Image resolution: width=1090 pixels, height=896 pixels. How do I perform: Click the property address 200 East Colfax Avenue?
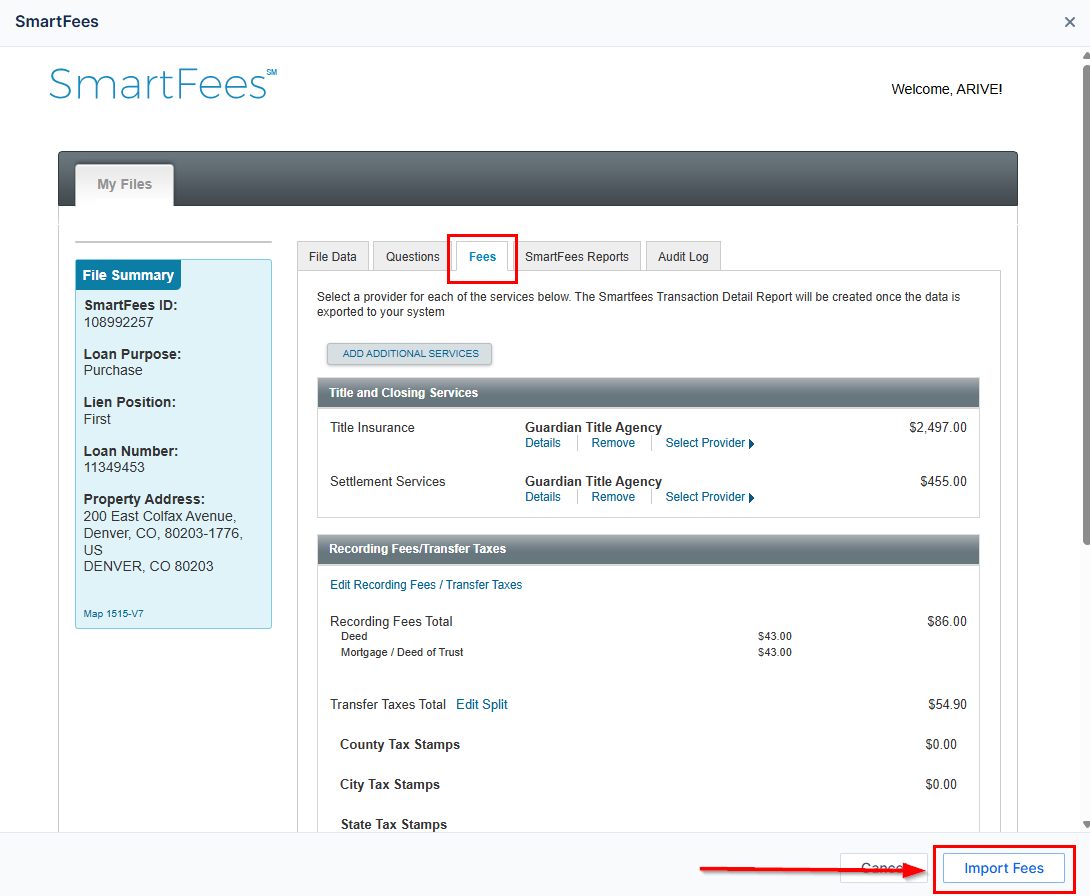point(160,516)
